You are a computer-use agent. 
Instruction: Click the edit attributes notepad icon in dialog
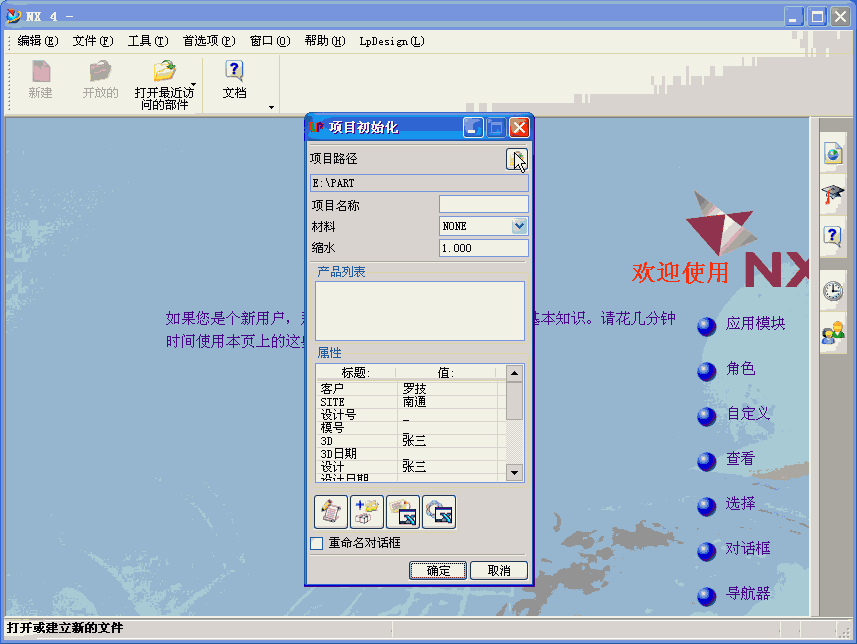pyautogui.click(x=331, y=512)
